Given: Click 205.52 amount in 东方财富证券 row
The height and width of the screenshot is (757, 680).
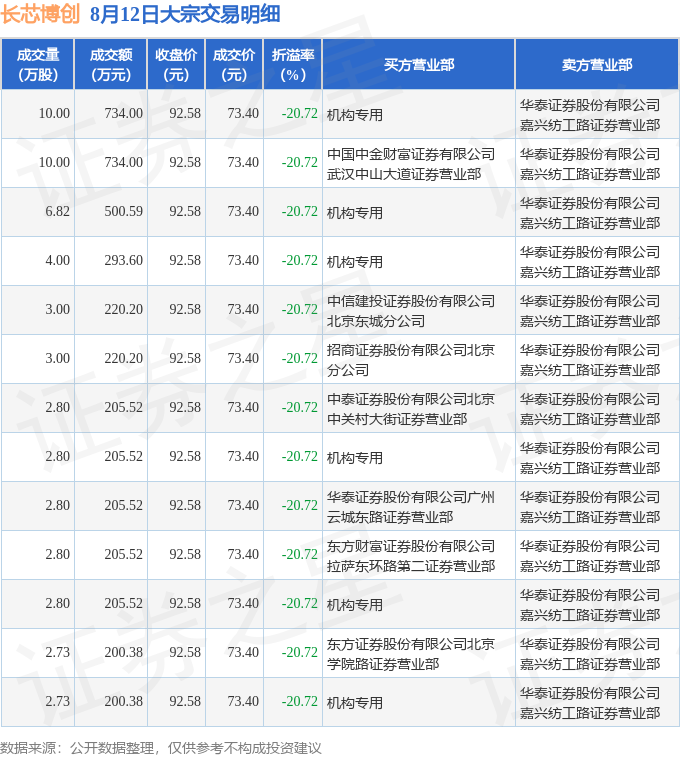Looking at the screenshot, I should (x=124, y=555).
